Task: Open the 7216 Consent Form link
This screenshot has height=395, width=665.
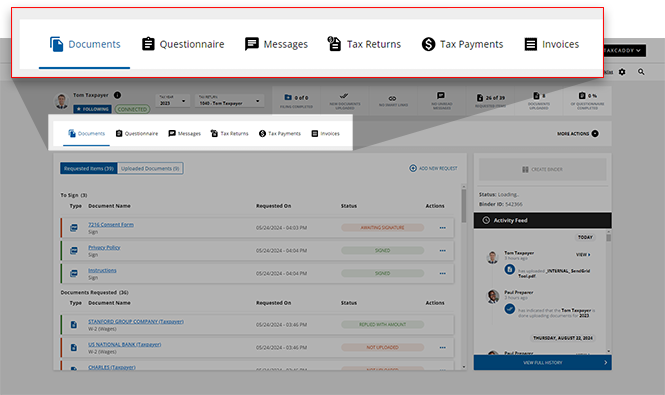Action: point(111,224)
